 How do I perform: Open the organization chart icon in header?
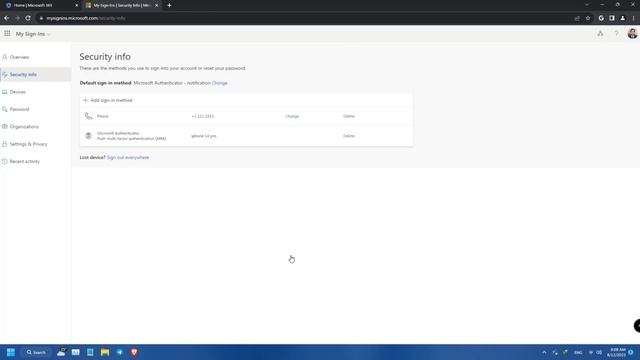600,34
